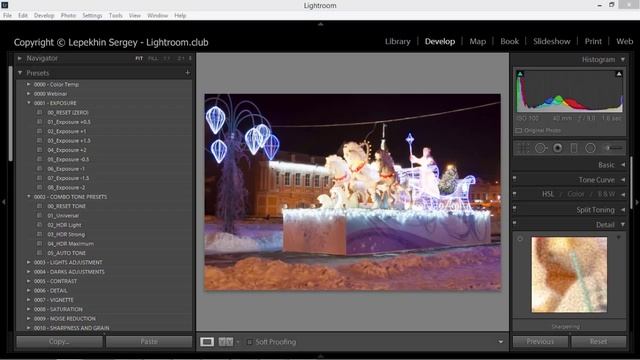
Task: Select the Adjustment Brush tool
Action: 614,148
